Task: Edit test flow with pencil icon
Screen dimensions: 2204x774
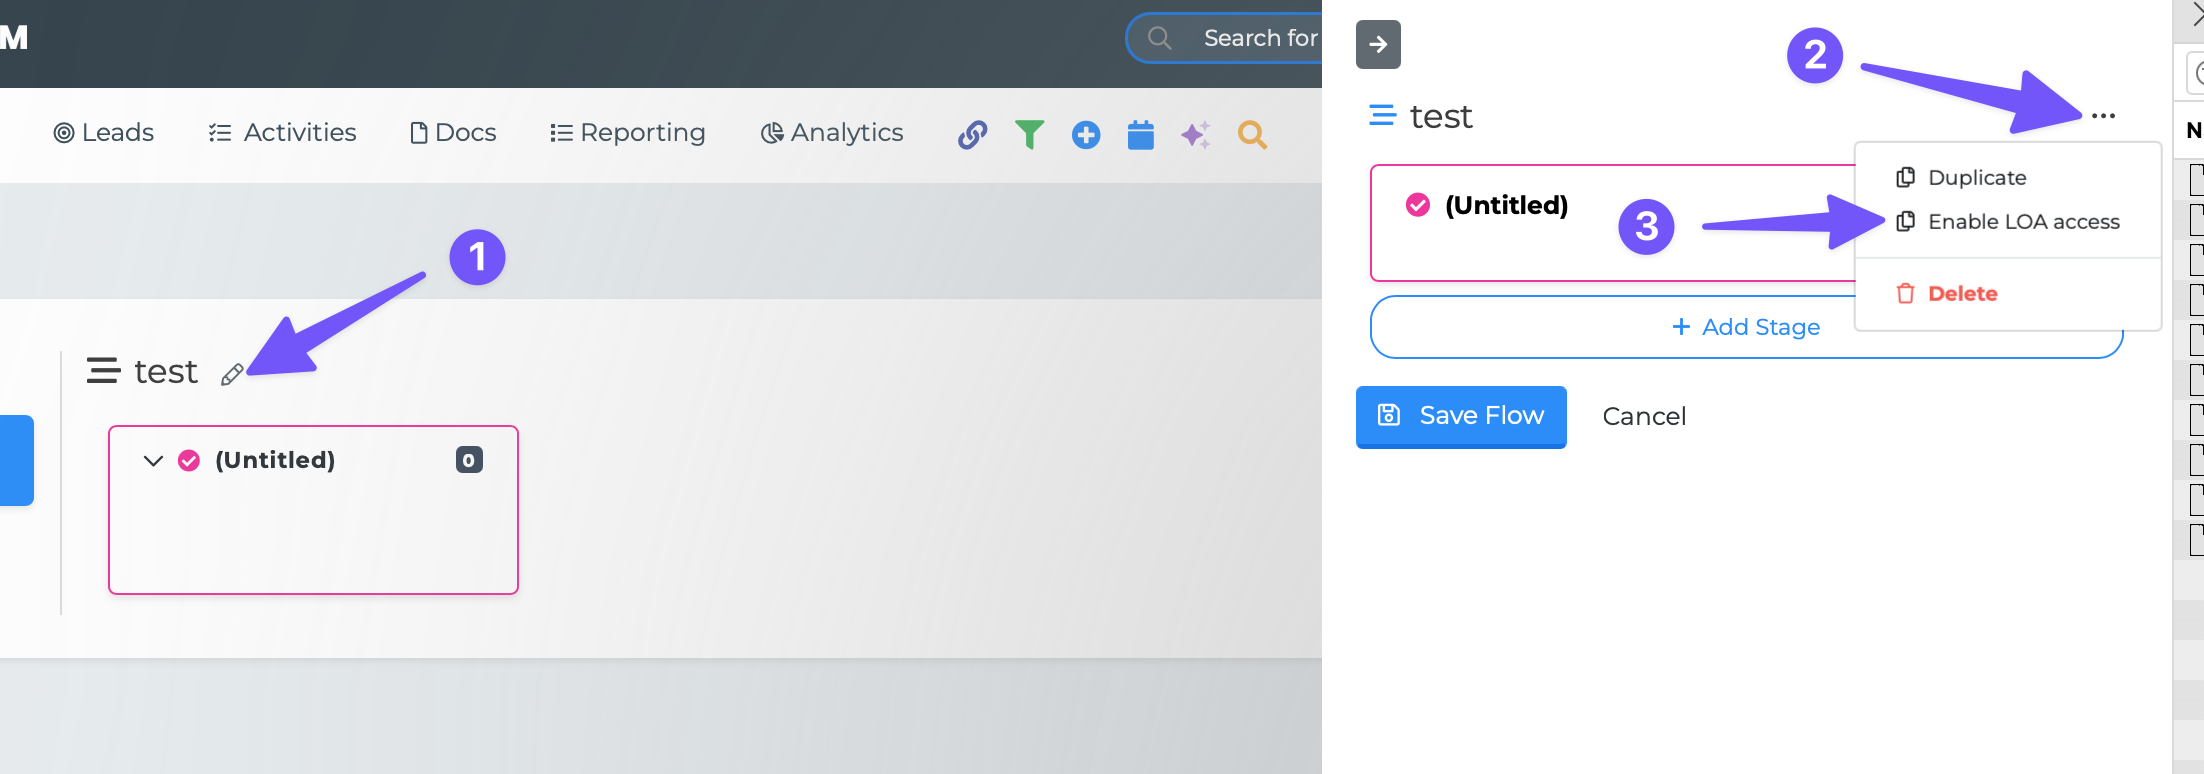Action: point(232,374)
